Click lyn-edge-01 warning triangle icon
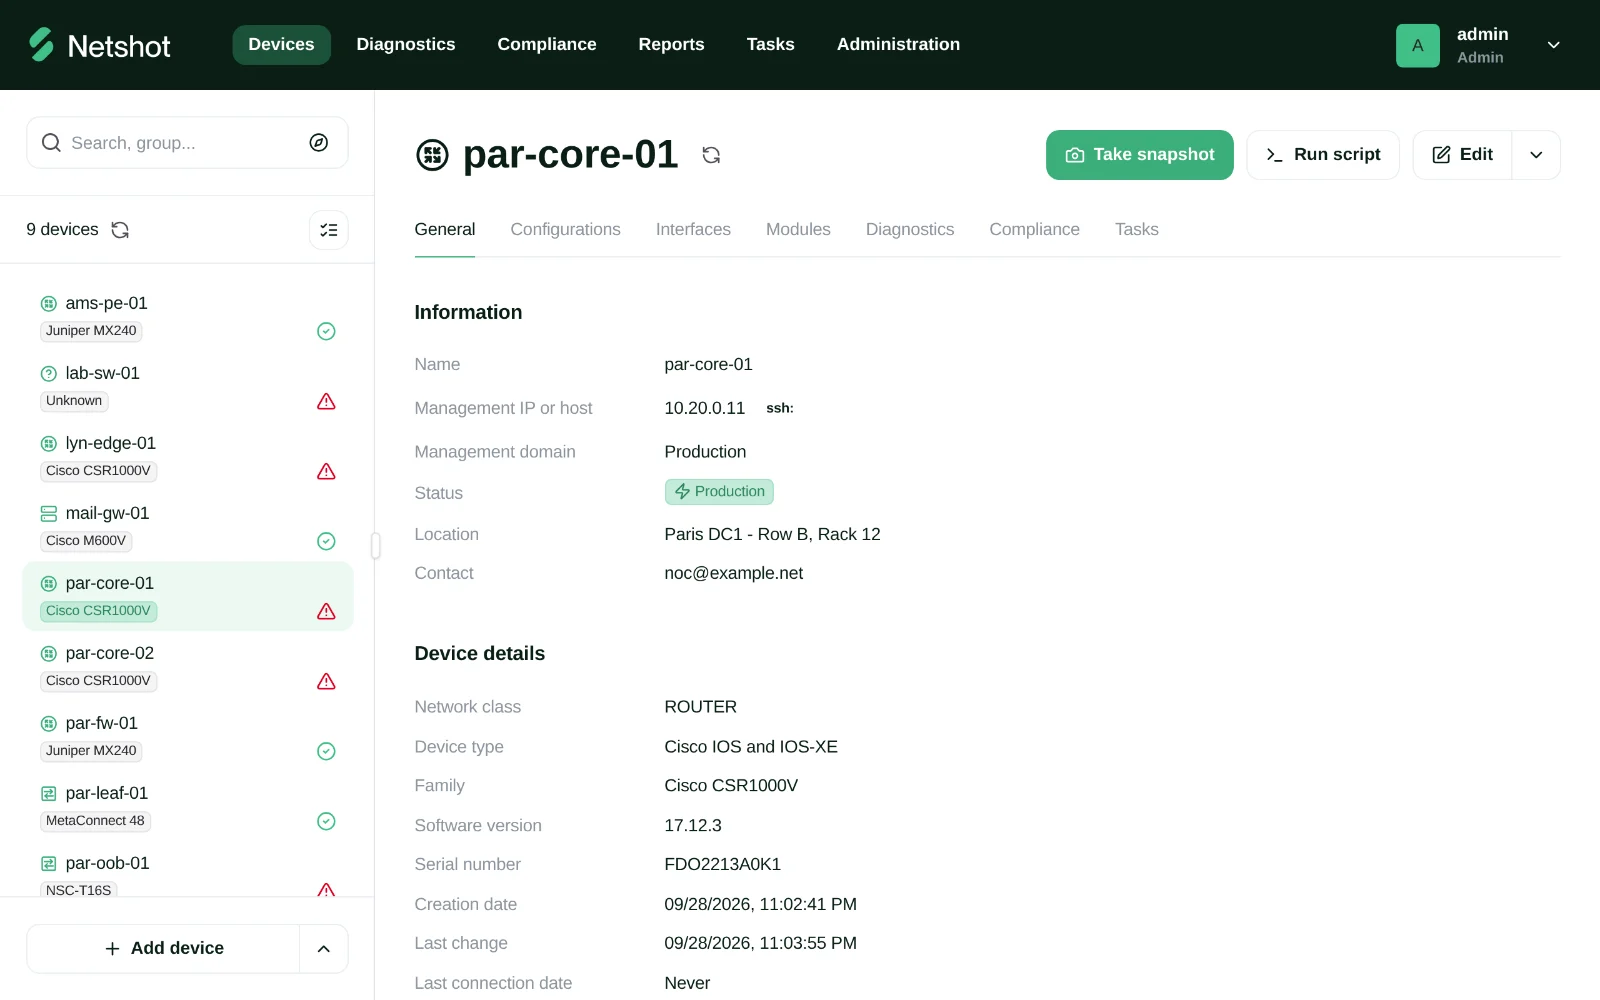The height and width of the screenshot is (1000, 1600). pos(326,471)
